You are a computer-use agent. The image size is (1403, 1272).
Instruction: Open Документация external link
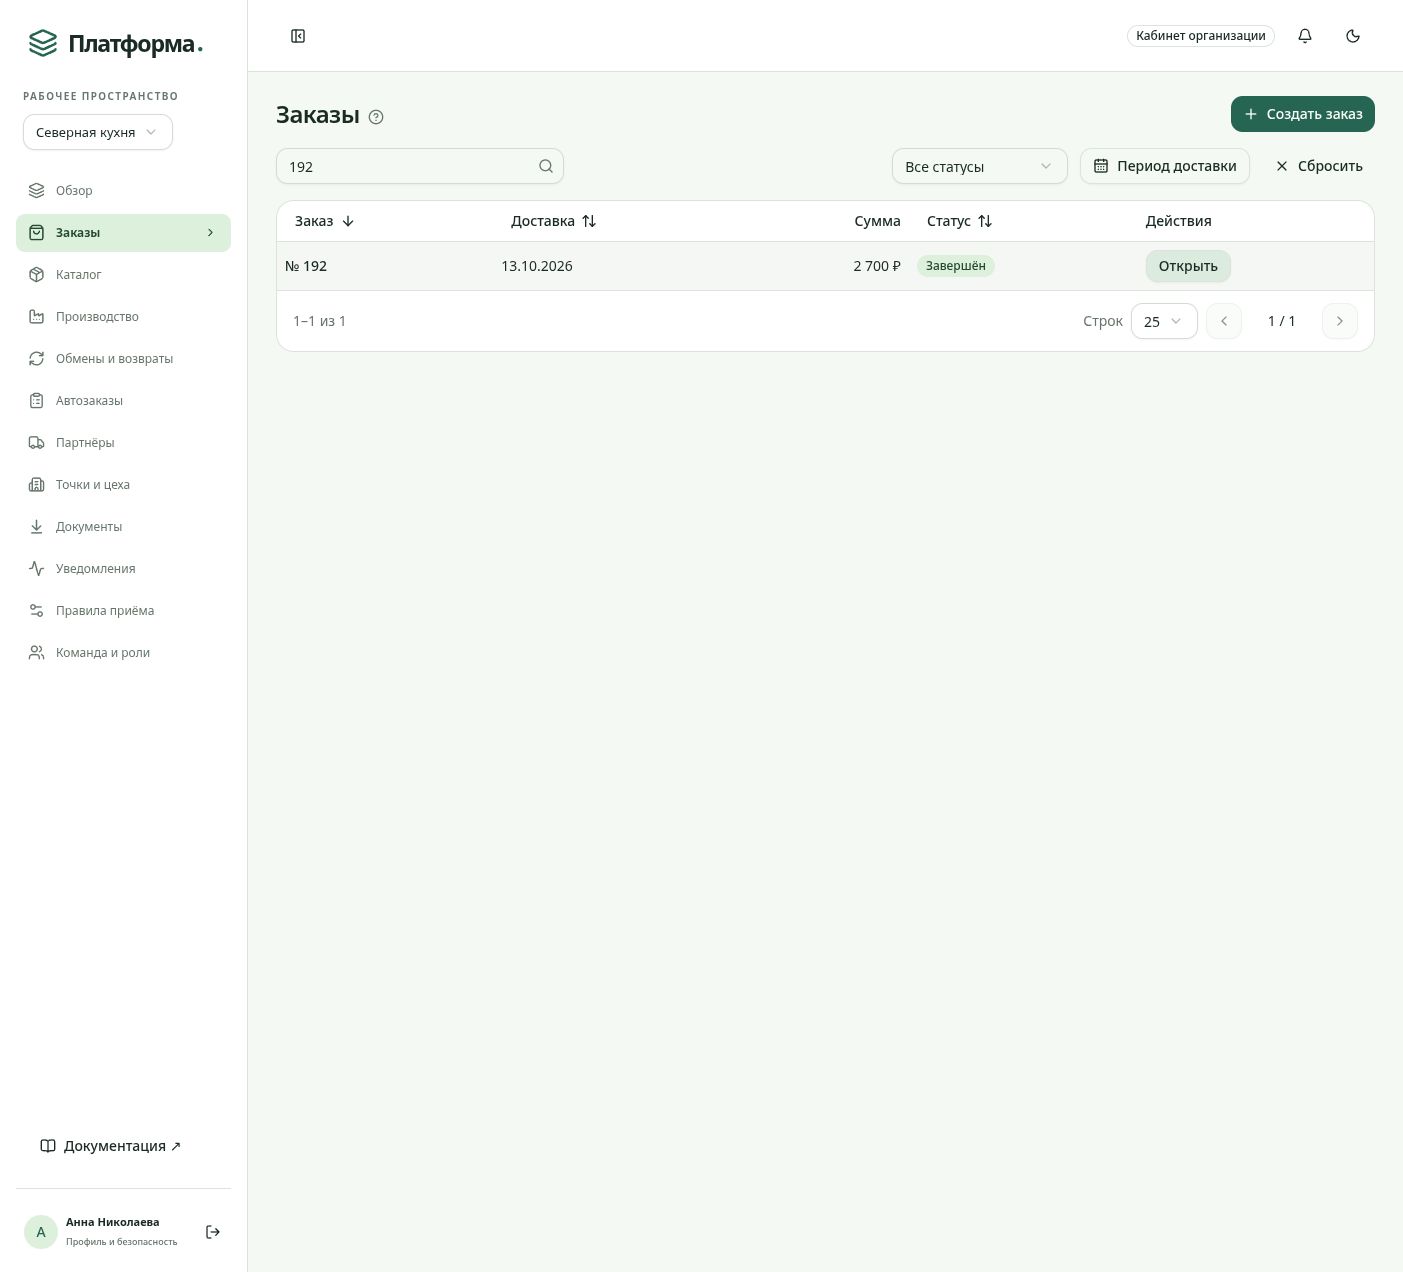click(111, 1146)
